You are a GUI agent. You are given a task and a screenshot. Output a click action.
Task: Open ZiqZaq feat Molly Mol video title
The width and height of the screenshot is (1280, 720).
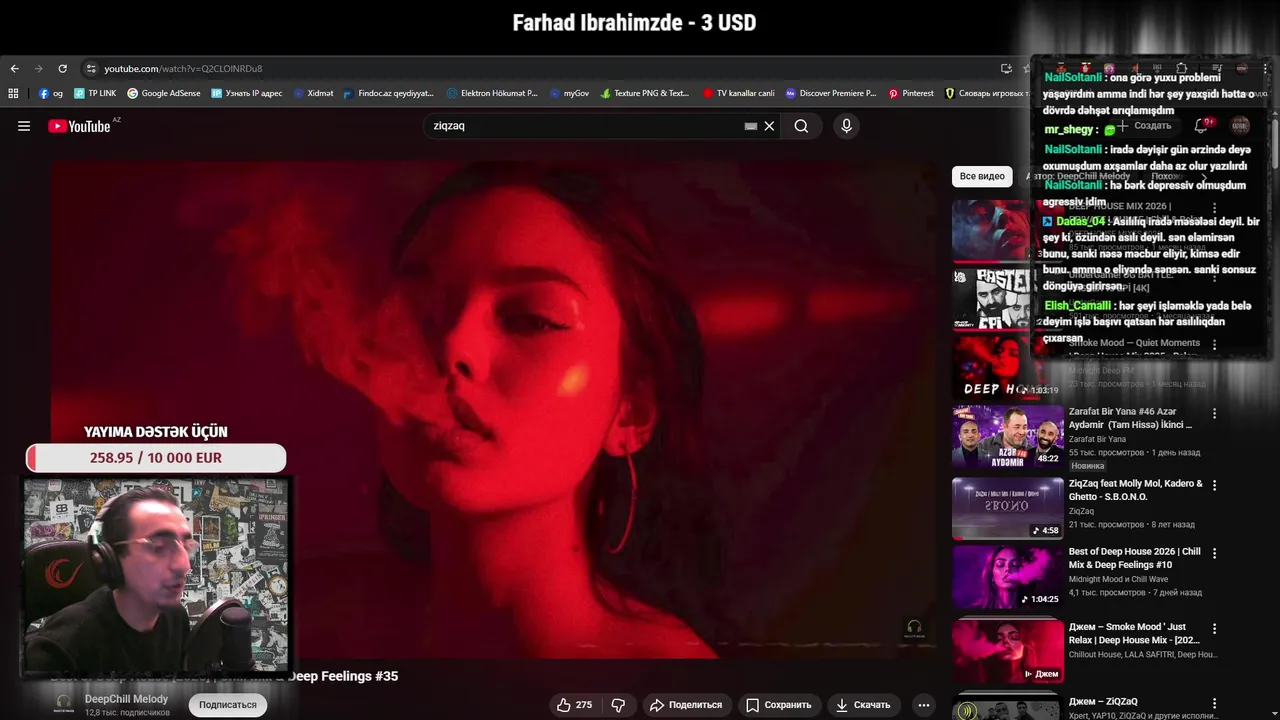(x=1135, y=490)
